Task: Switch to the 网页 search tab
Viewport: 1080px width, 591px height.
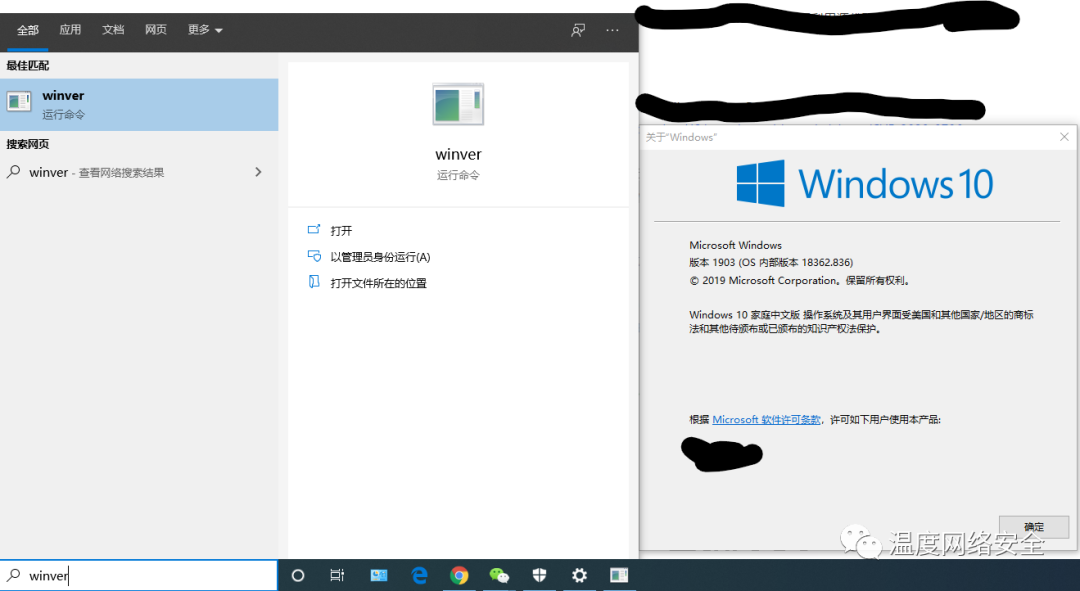Action: pyautogui.click(x=156, y=30)
